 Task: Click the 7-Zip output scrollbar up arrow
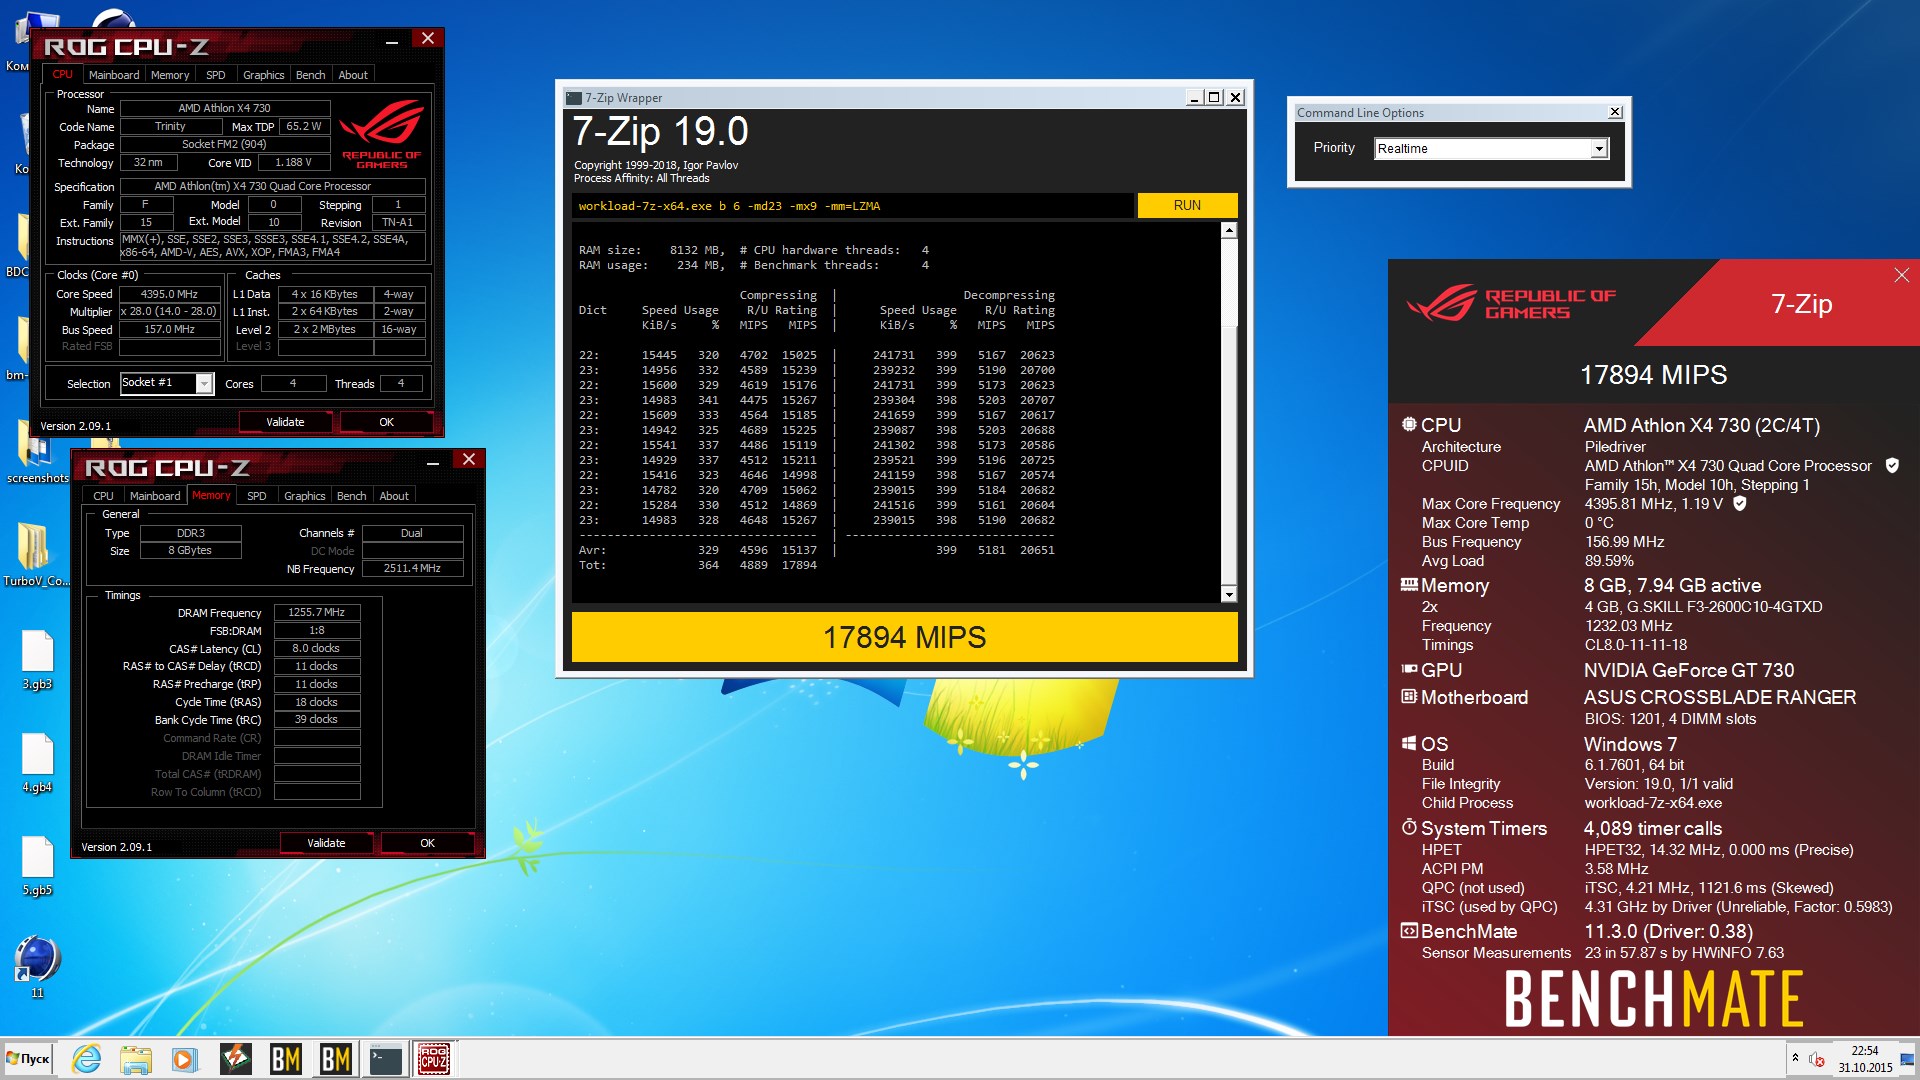click(1229, 230)
